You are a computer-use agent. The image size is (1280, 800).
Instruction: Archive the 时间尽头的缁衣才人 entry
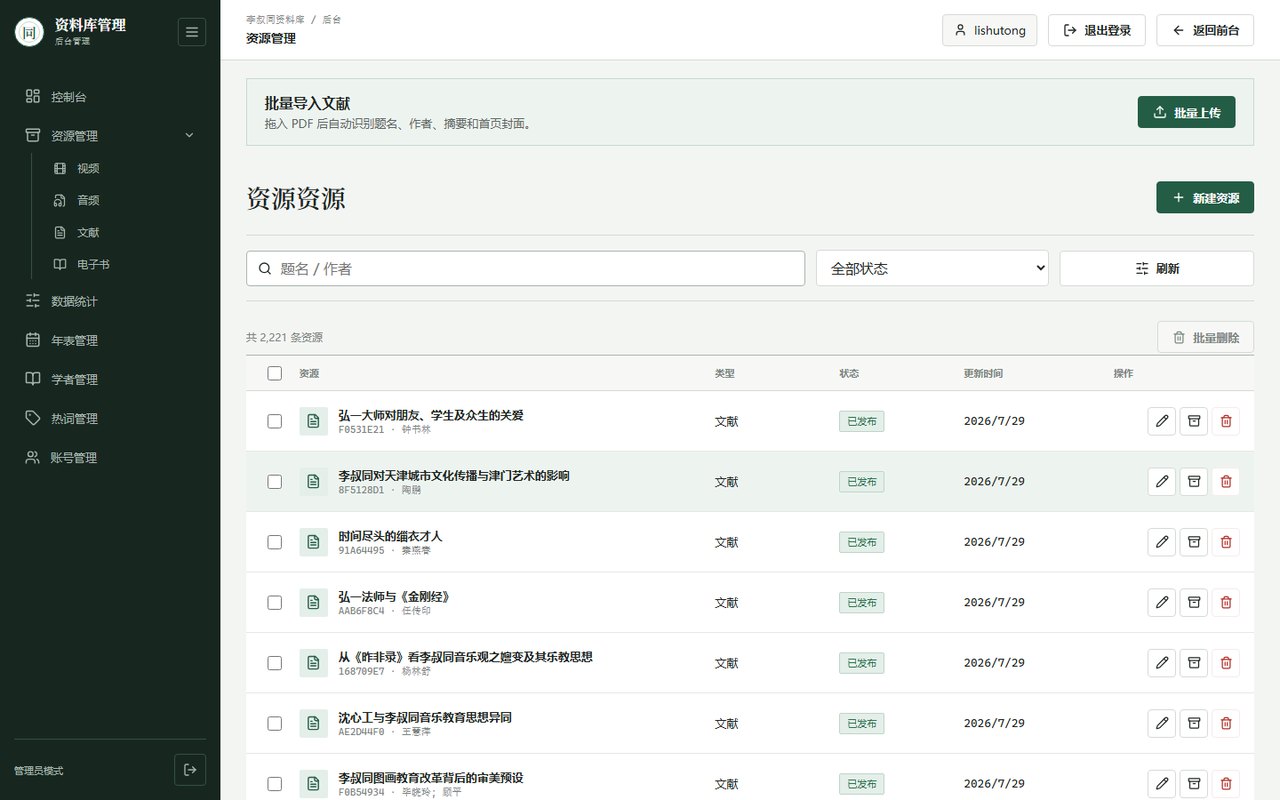point(1194,542)
